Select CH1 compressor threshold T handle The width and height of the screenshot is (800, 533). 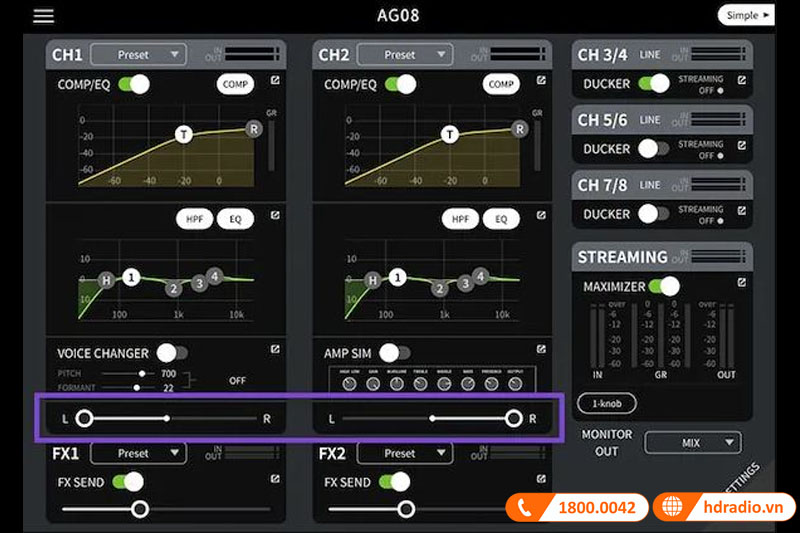pyautogui.click(x=184, y=134)
